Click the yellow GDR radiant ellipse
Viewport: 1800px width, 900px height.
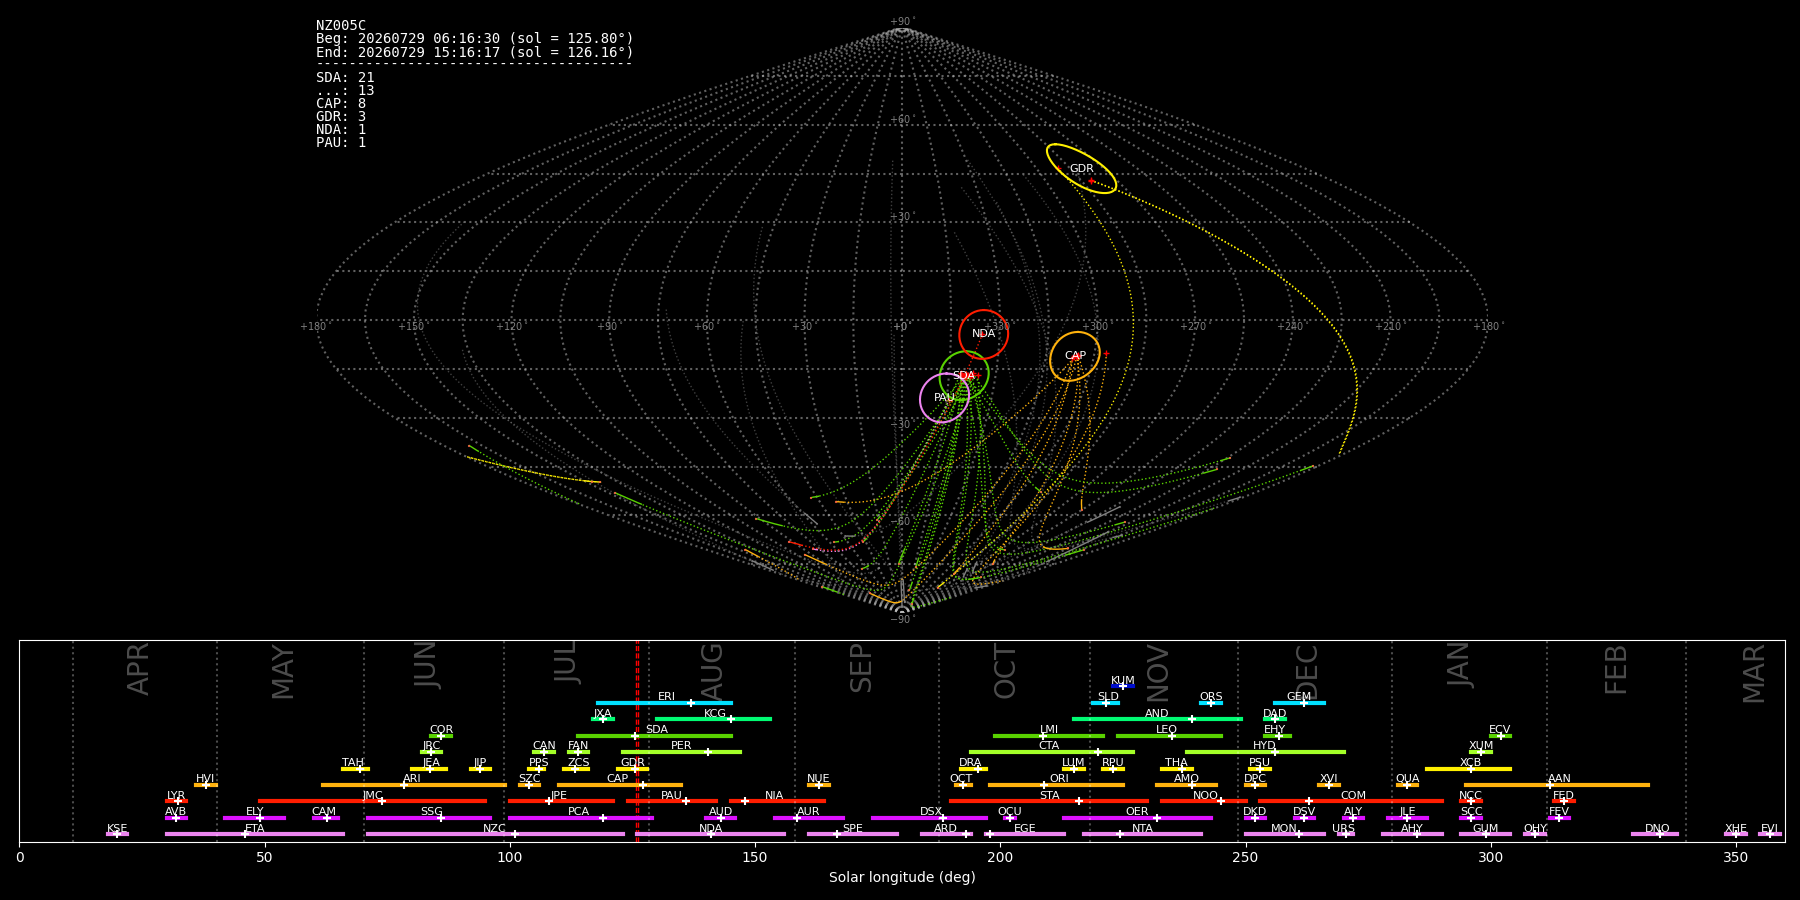[x=1081, y=168]
